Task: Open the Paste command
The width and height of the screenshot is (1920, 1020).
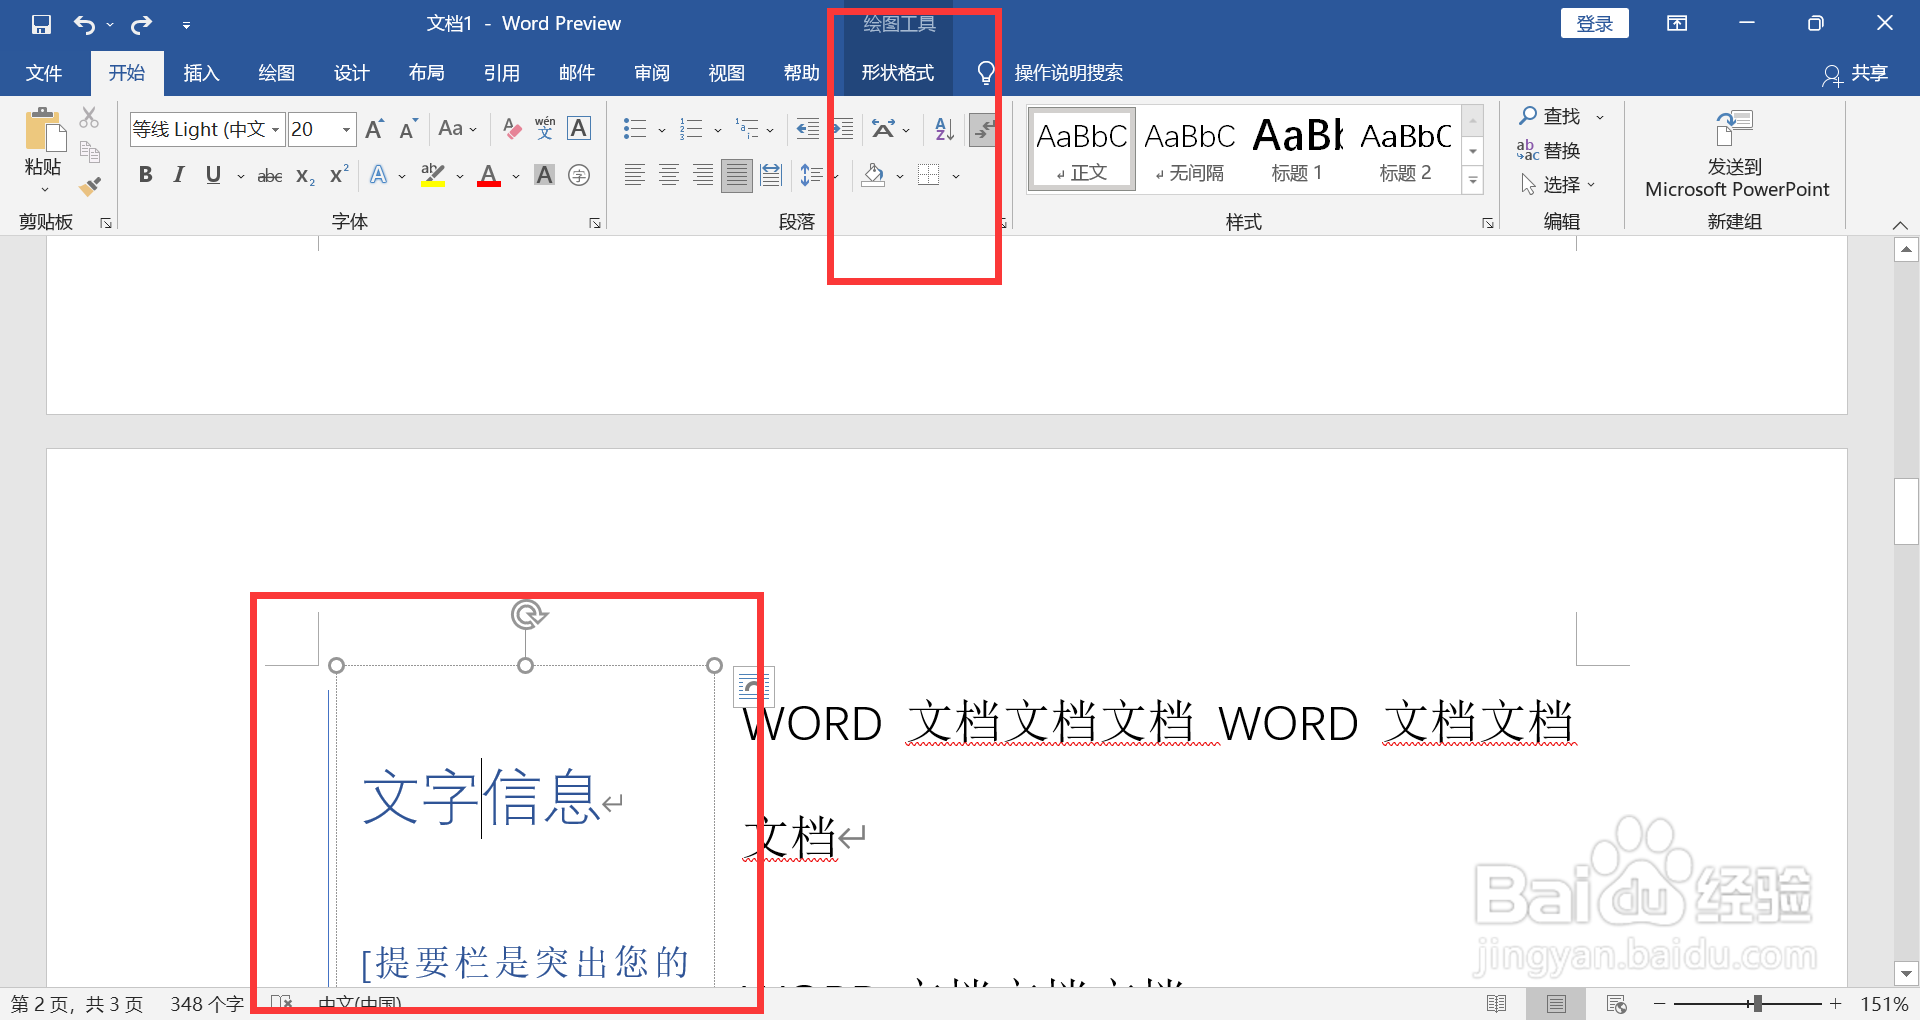Action: 43,150
